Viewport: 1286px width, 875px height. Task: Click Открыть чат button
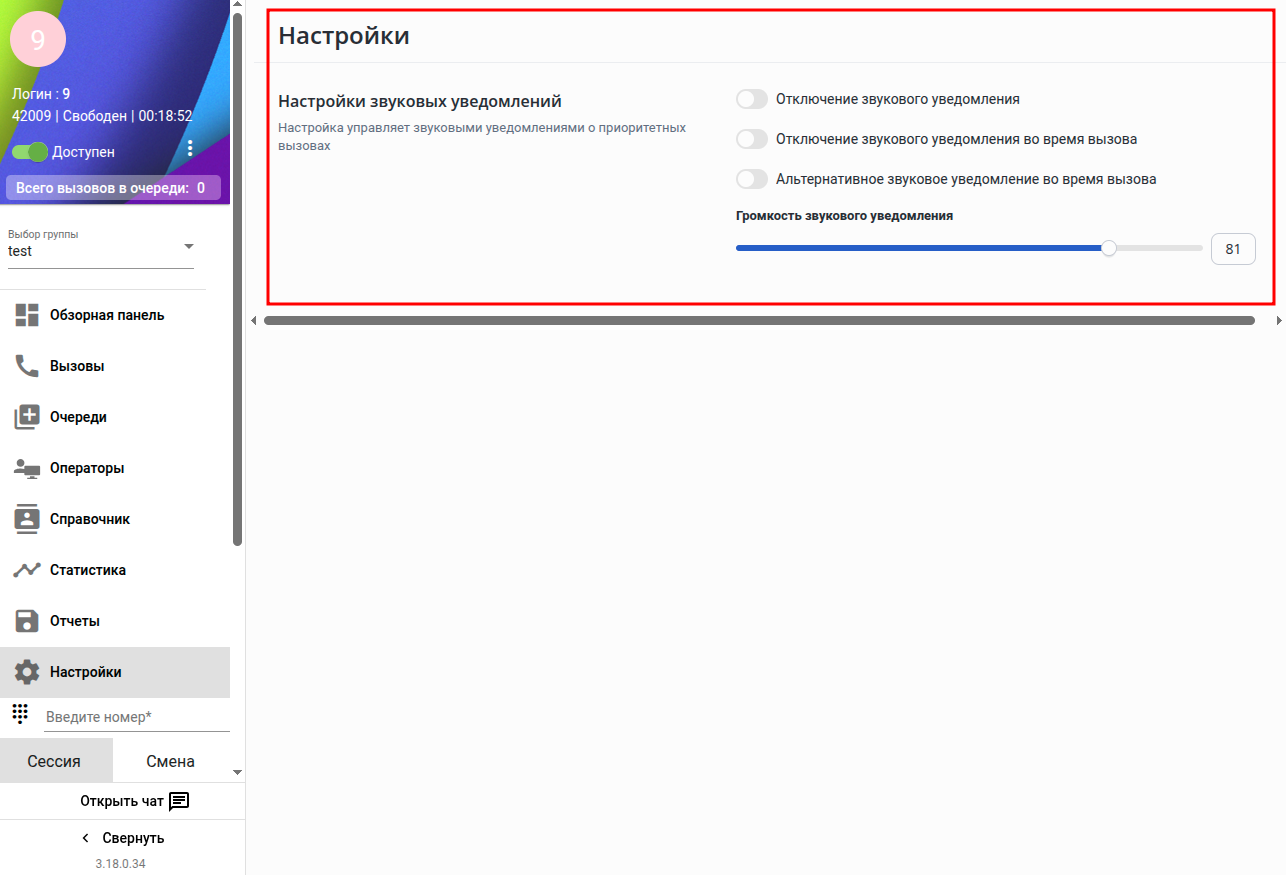coord(135,801)
